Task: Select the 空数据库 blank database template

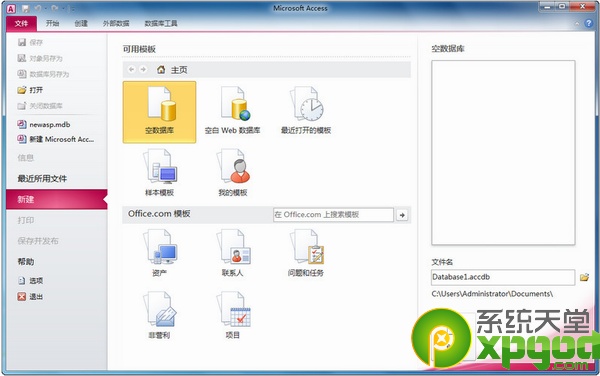Action: point(159,112)
